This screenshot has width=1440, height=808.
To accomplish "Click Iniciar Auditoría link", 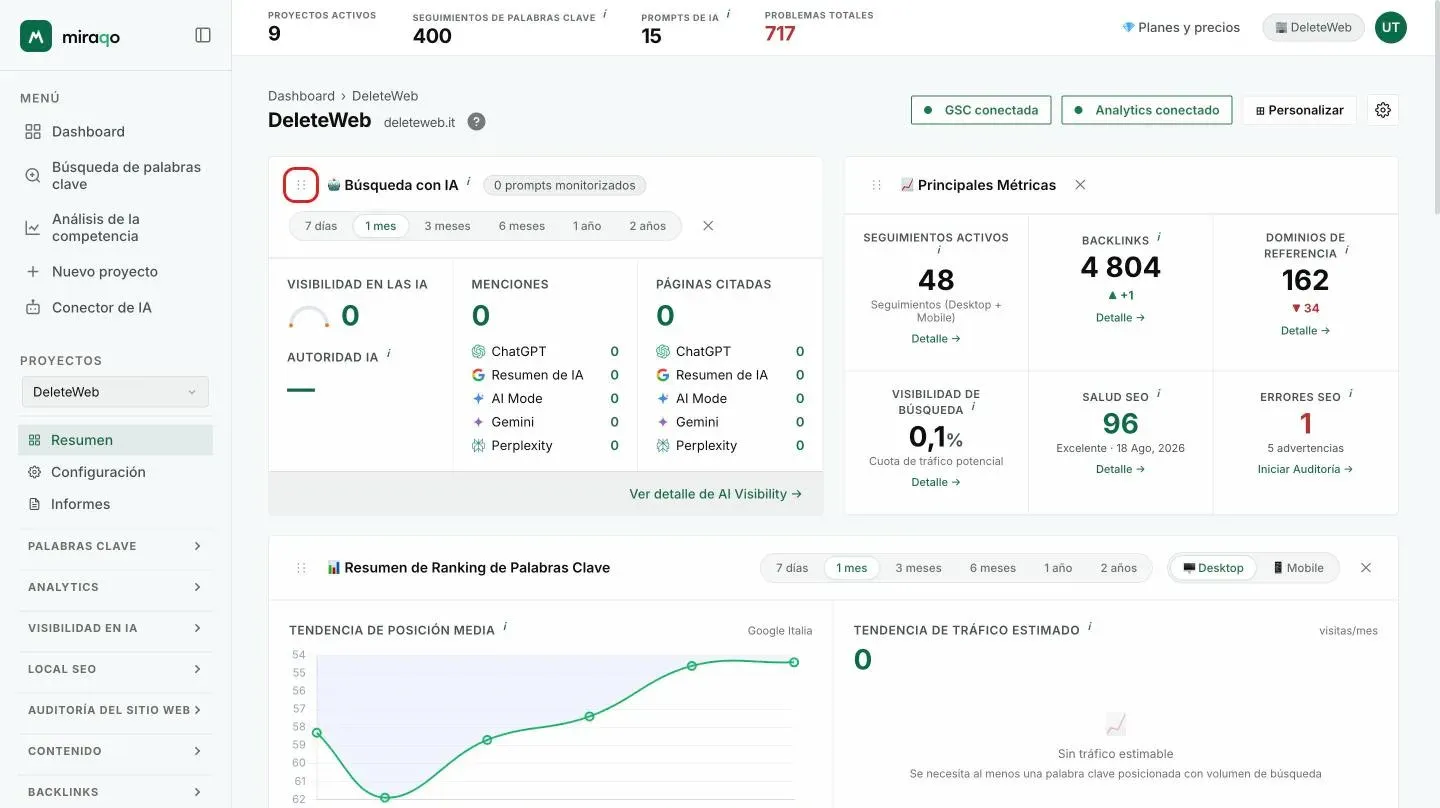I will pos(1305,469).
